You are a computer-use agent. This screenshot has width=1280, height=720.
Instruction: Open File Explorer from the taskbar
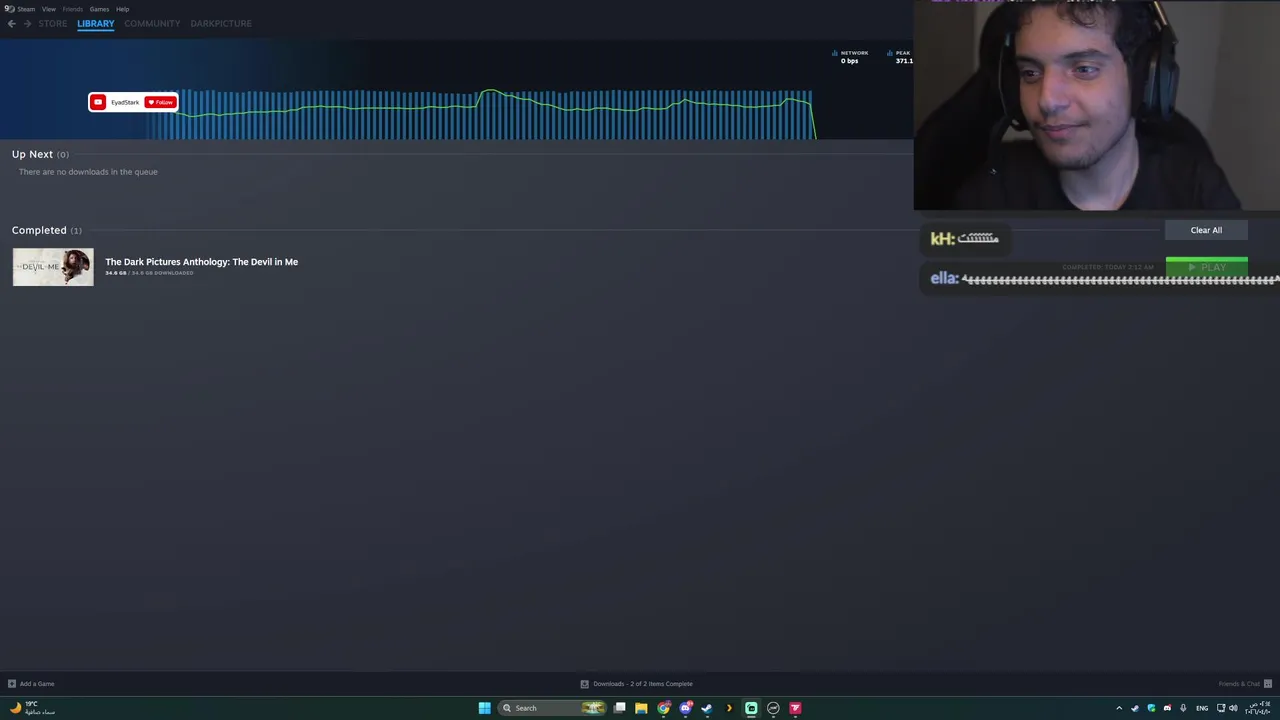pyautogui.click(x=641, y=708)
